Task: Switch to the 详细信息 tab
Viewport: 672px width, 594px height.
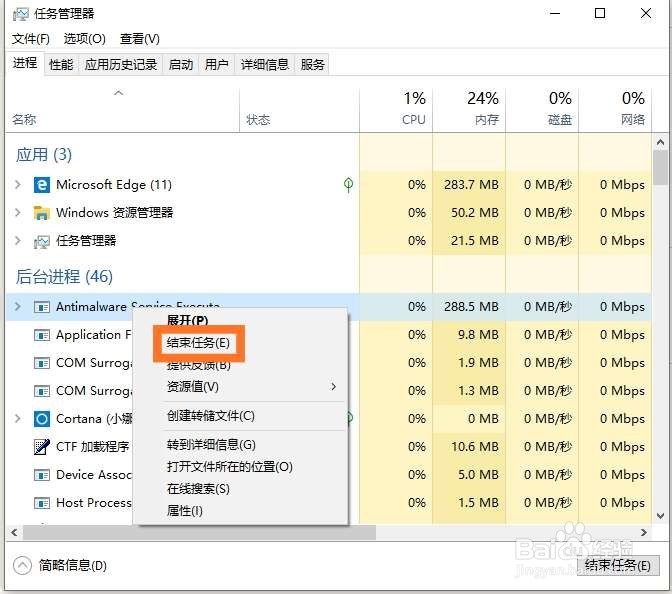Action: [x=265, y=65]
